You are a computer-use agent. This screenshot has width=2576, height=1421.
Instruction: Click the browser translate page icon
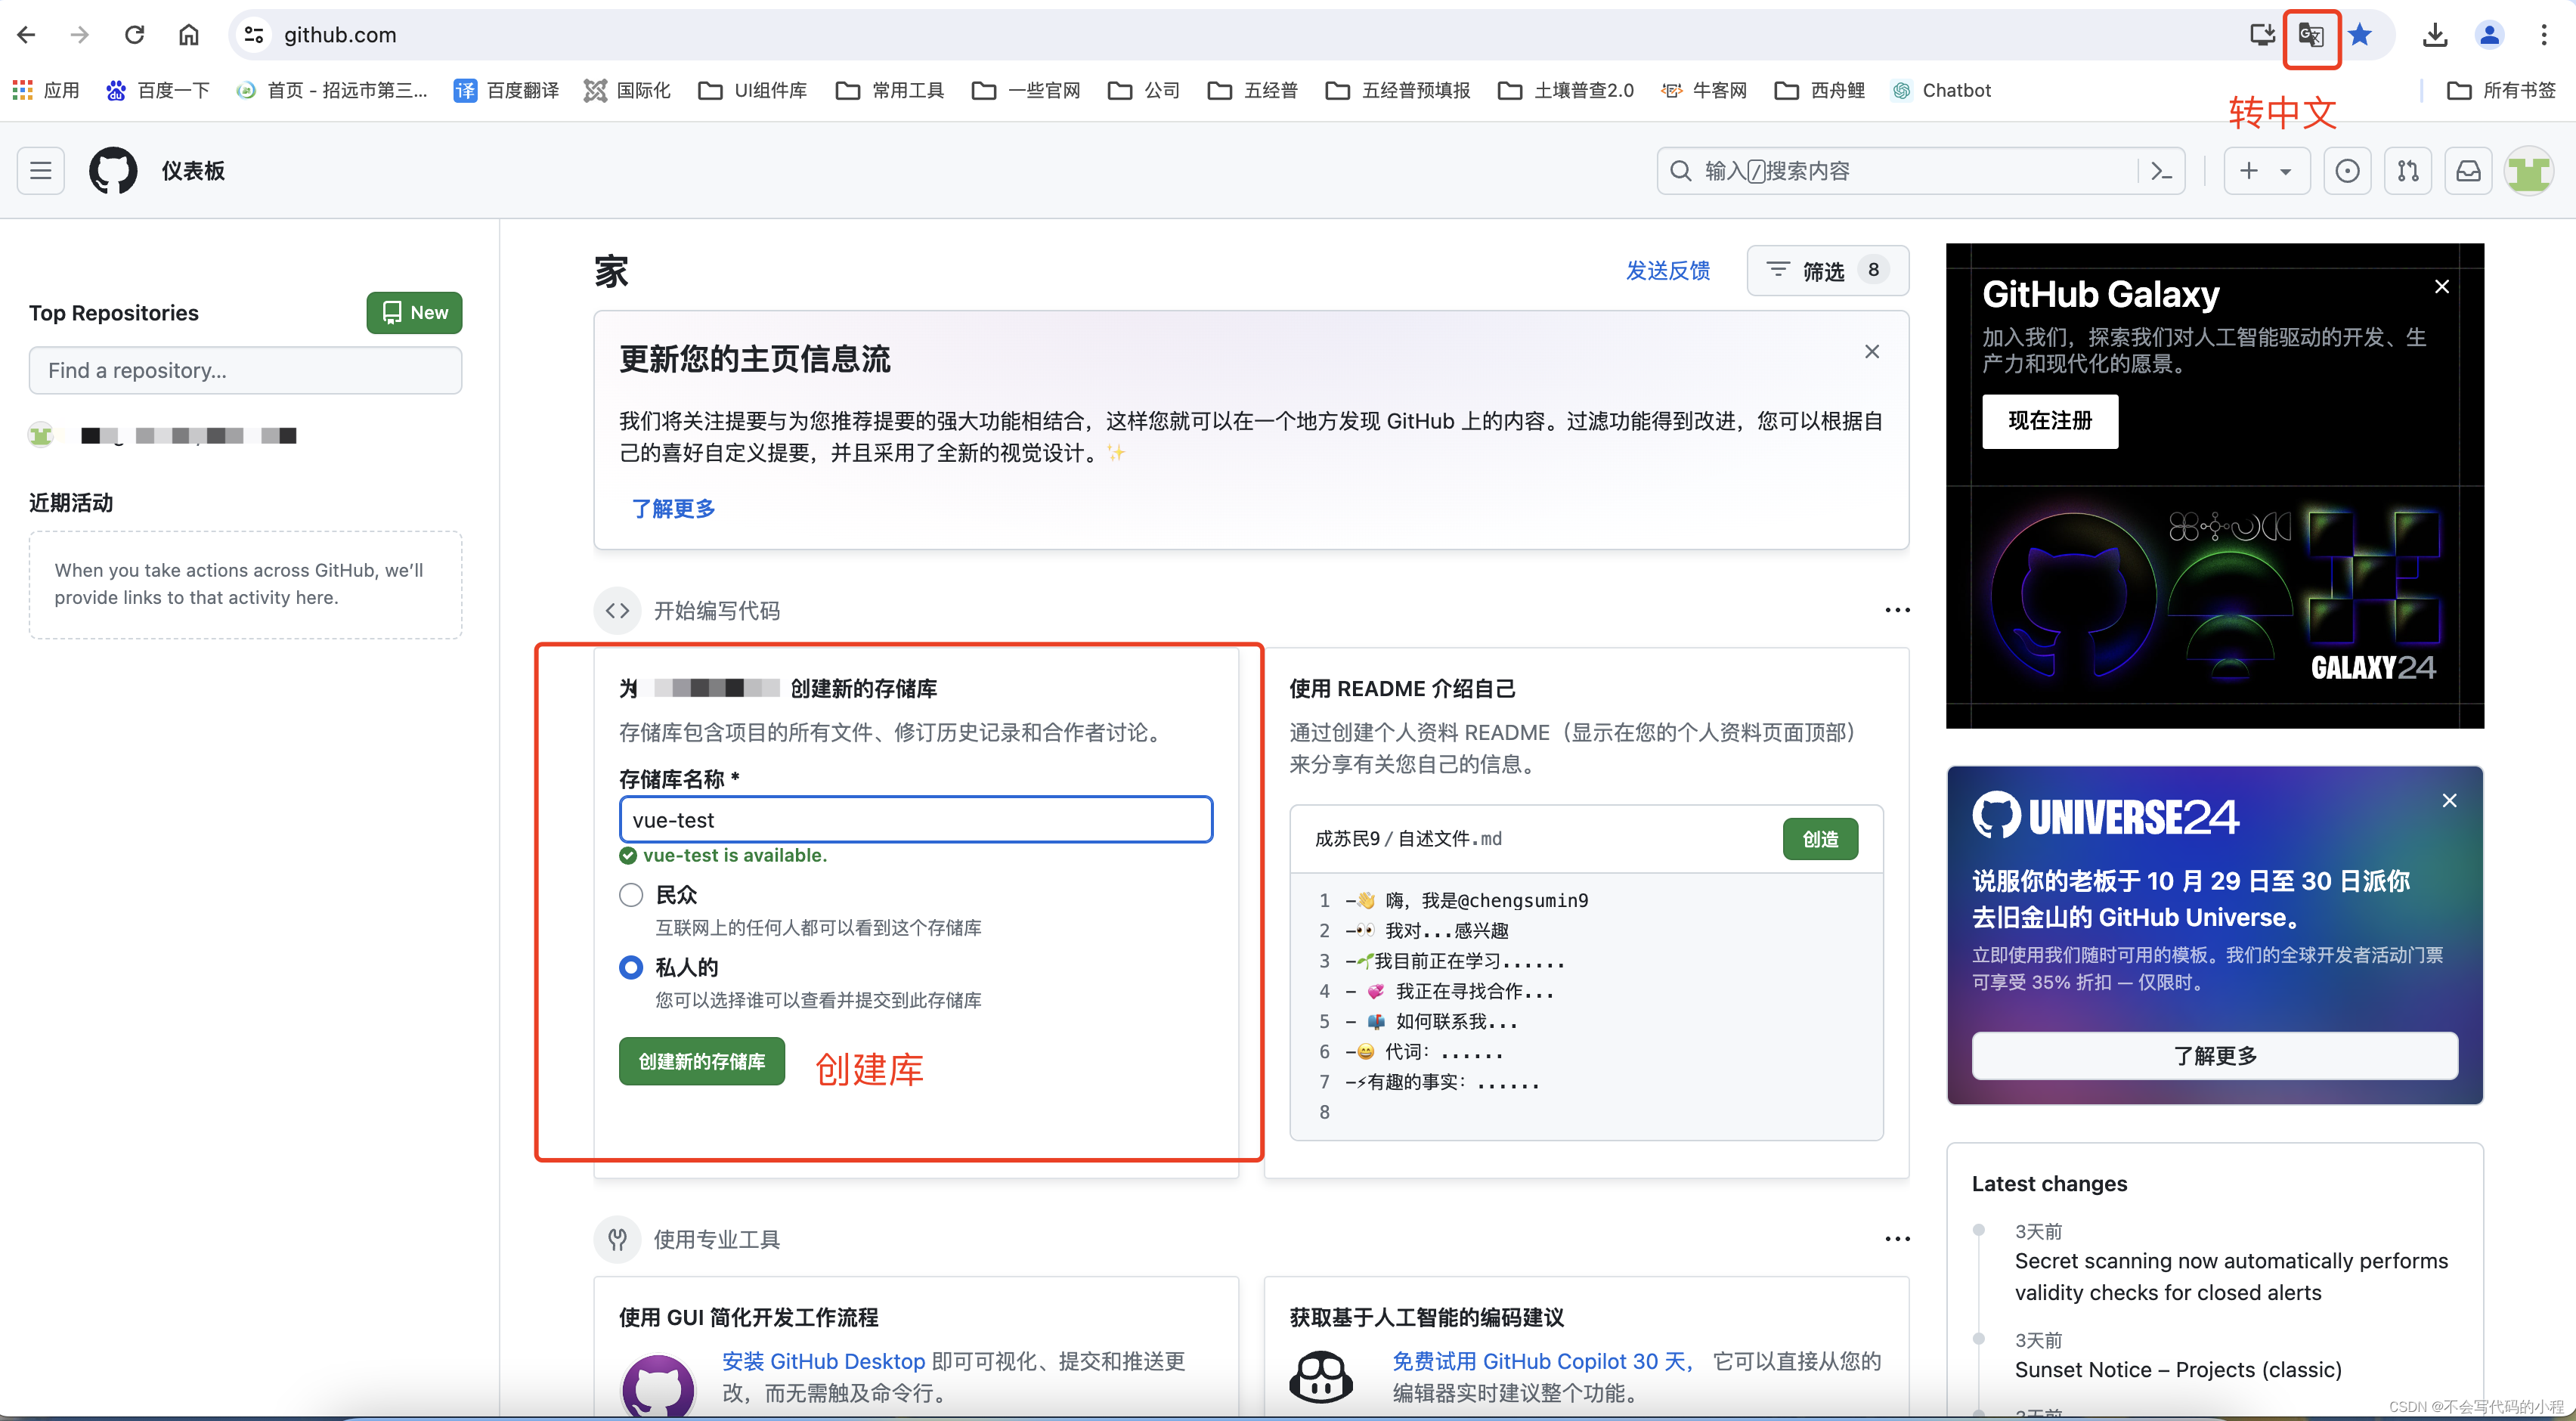click(2311, 36)
